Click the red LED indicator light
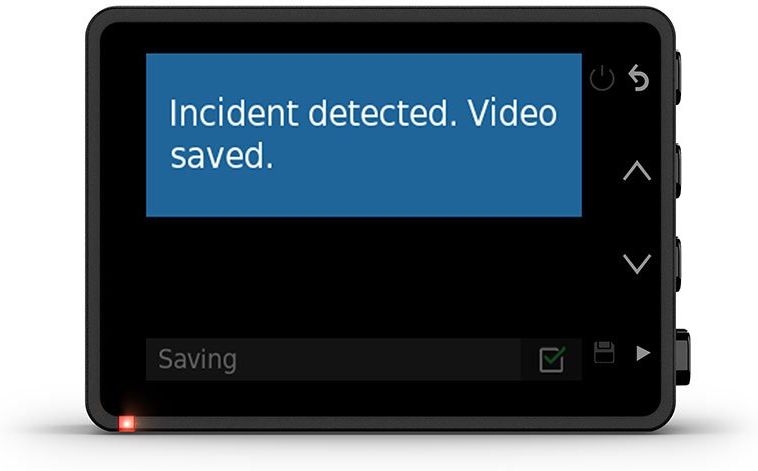Viewport: 758px width, 471px height. (127, 424)
